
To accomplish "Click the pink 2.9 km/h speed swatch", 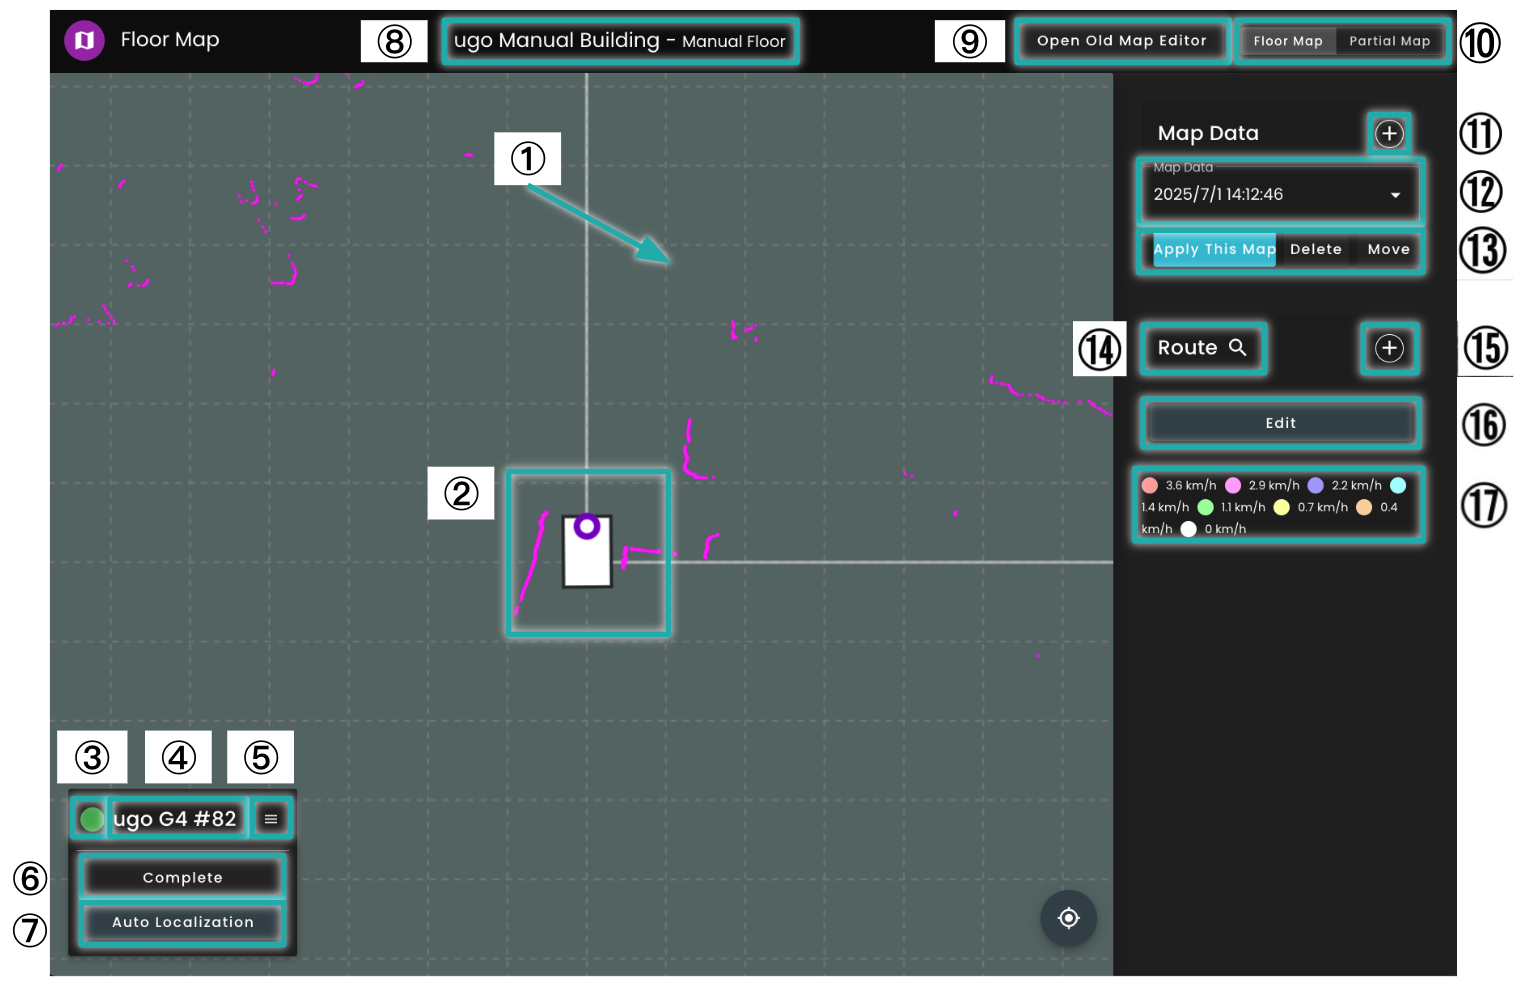I will click(x=1232, y=484).
